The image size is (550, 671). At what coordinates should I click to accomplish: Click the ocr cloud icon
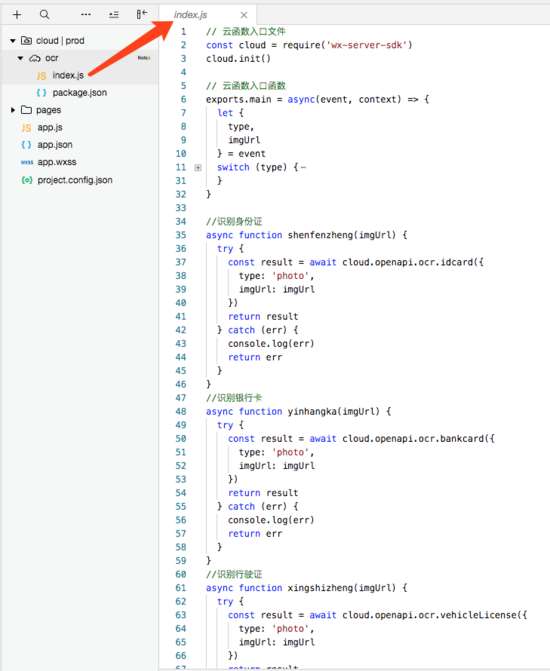pyautogui.click(x=35, y=58)
